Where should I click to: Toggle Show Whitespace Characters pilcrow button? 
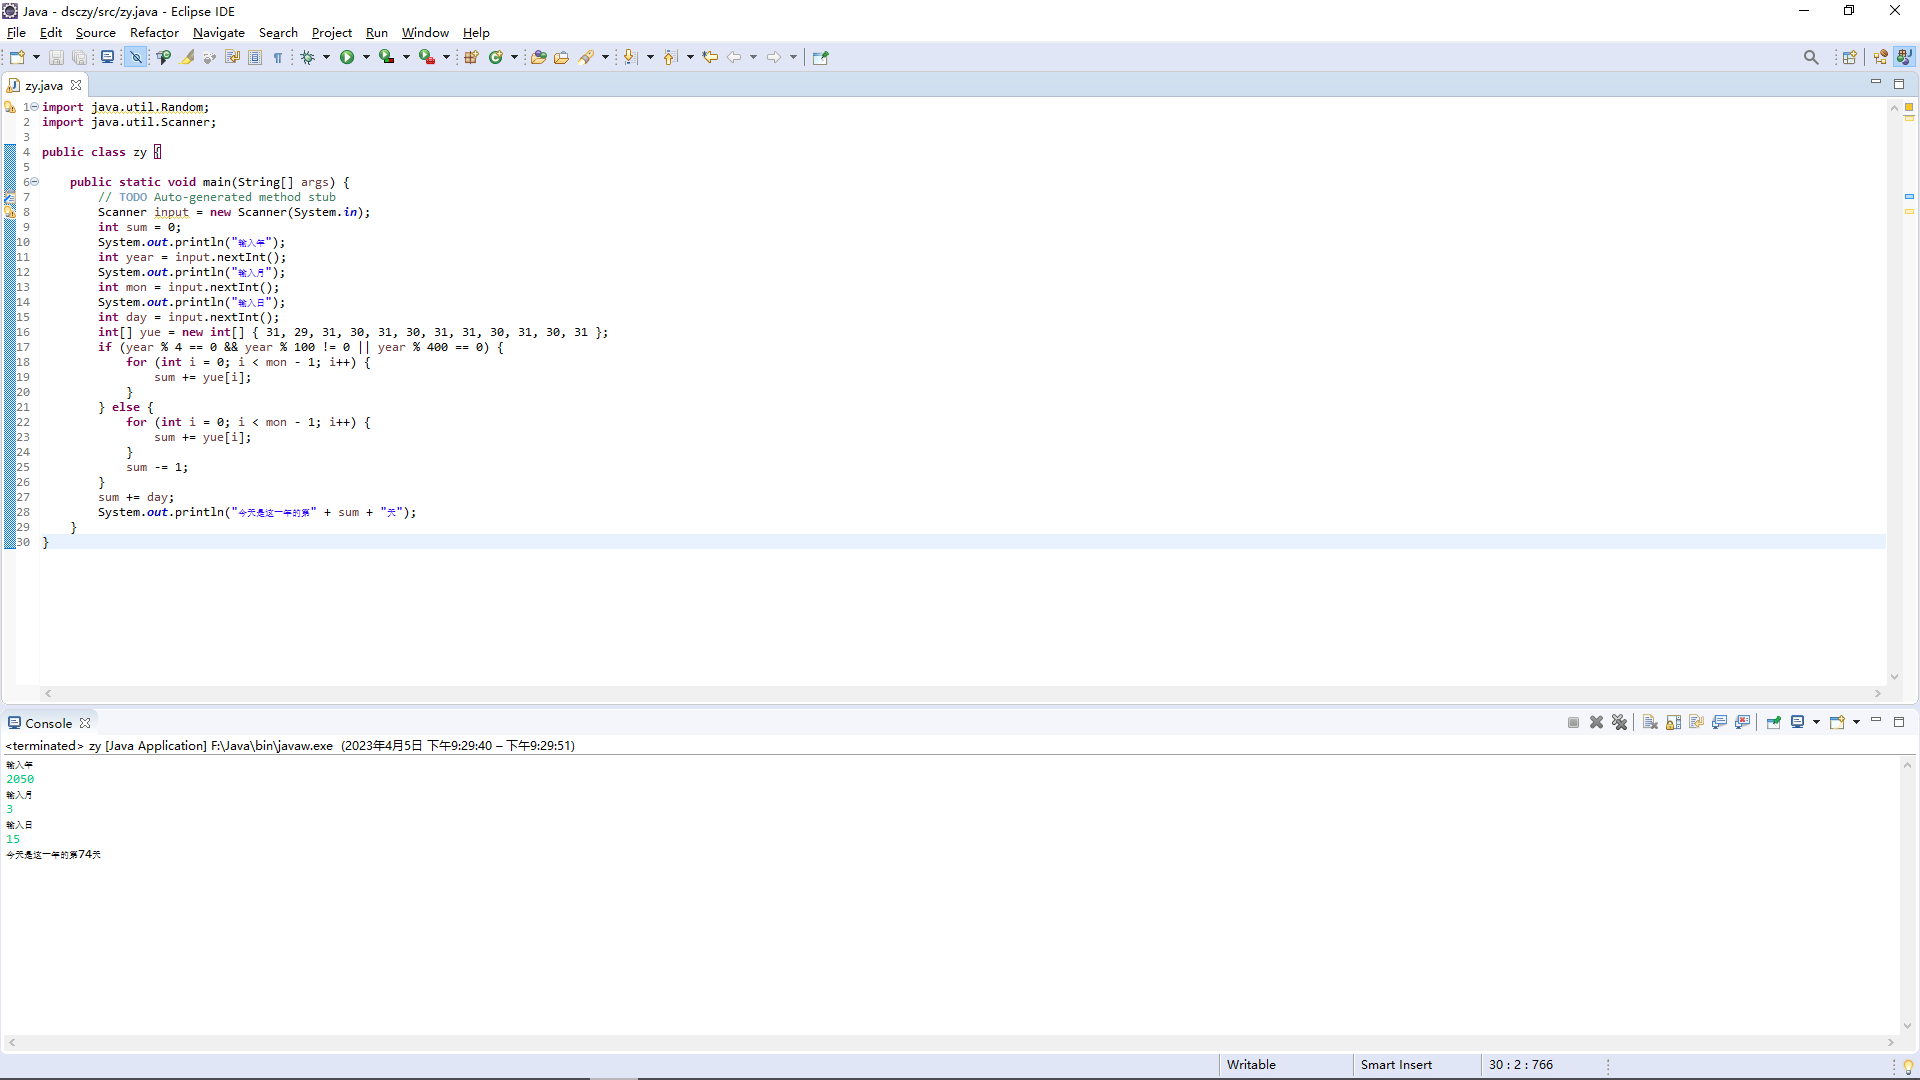point(278,57)
